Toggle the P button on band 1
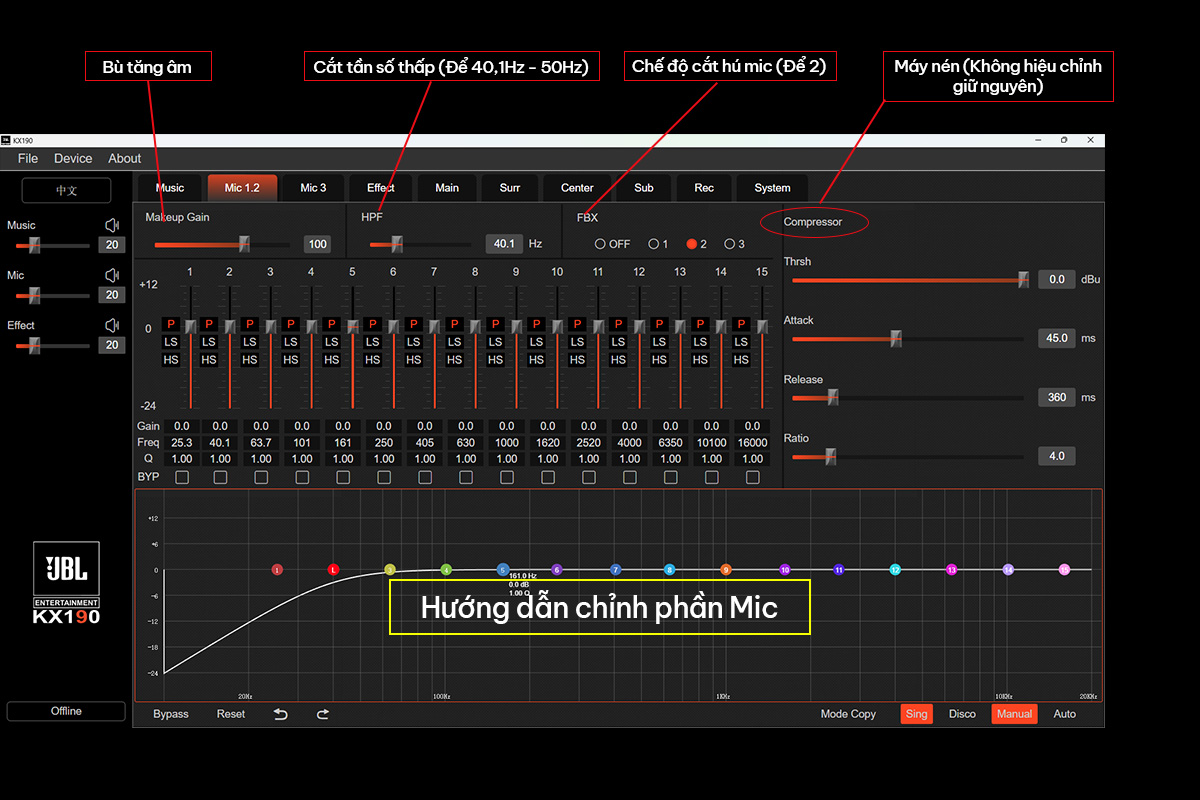1200x800 pixels. (171, 325)
